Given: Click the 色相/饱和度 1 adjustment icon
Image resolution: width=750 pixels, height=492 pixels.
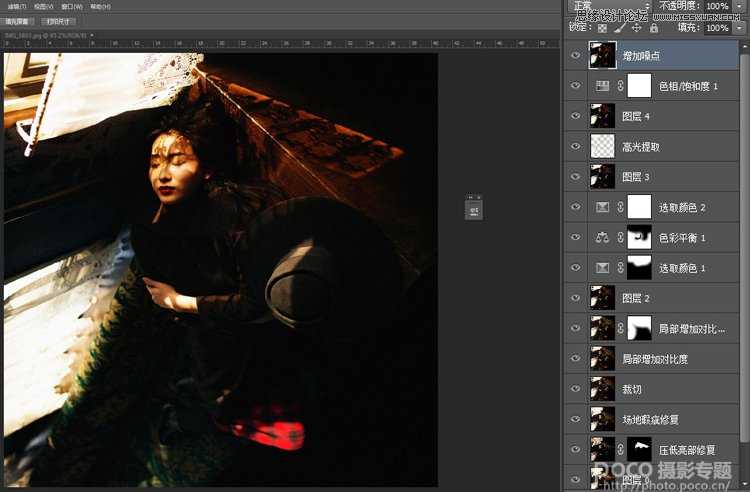Looking at the screenshot, I should [x=602, y=87].
